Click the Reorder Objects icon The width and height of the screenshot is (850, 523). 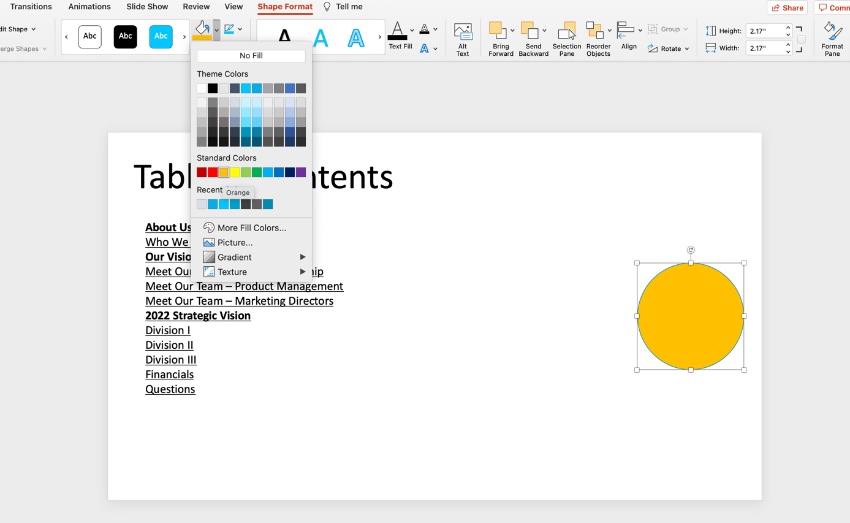(595, 31)
